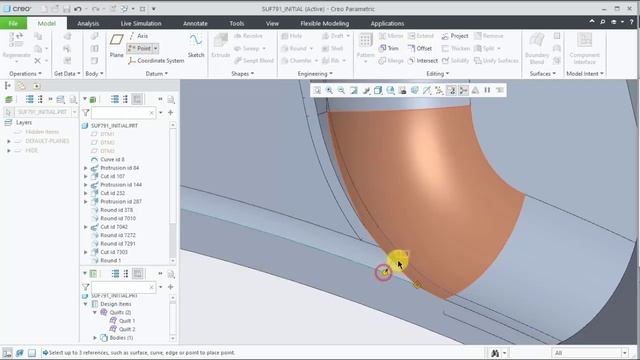Click the Axis datum tool

tap(138, 36)
